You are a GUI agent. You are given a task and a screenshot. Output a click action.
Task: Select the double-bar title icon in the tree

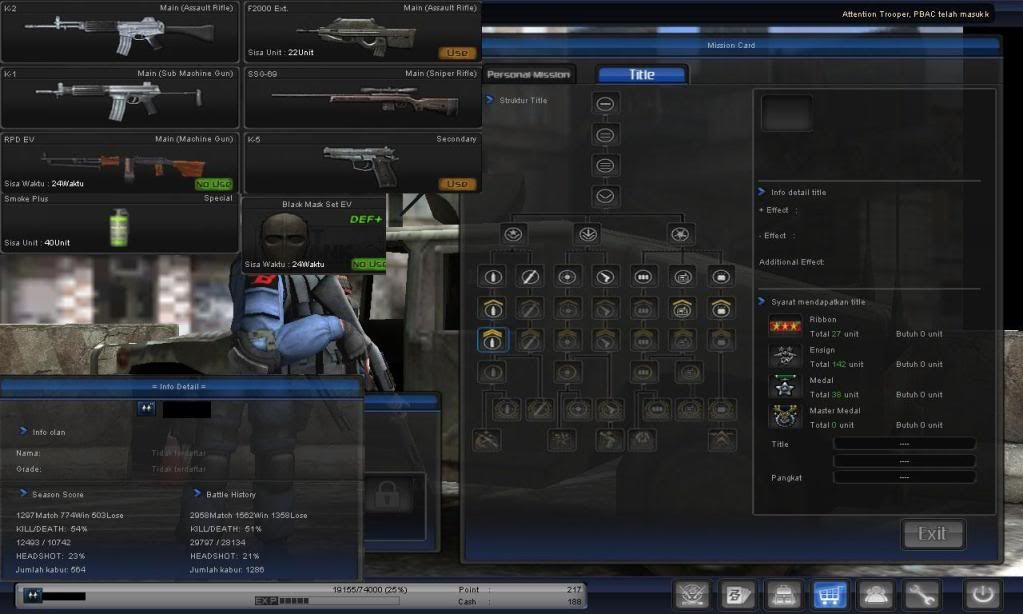[605, 134]
